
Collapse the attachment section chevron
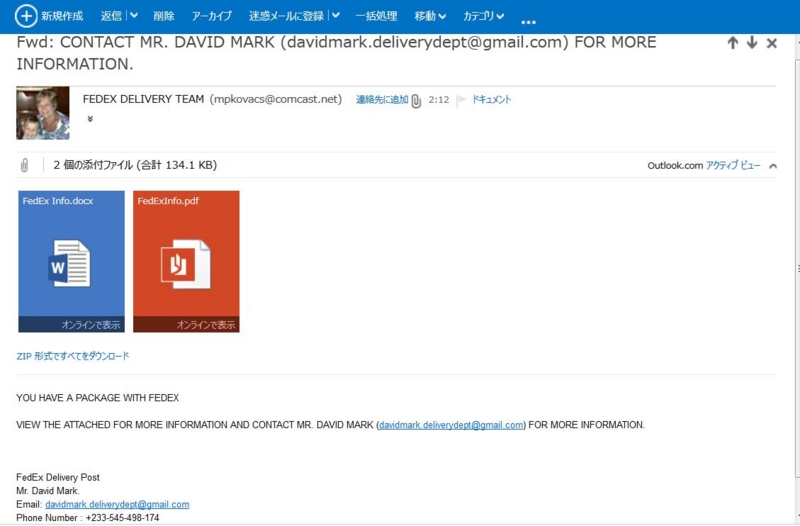click(x=773, y=166)
